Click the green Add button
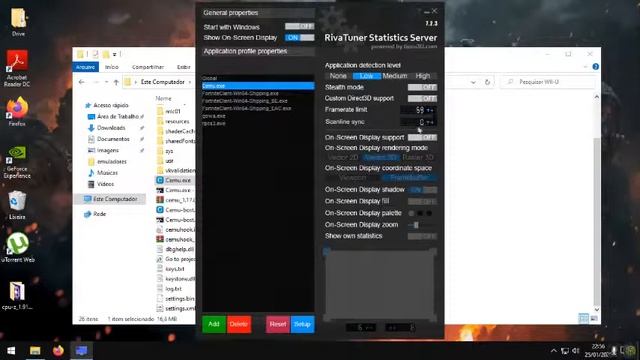This screenshot has width=640, height=360. tap(214, 324)
